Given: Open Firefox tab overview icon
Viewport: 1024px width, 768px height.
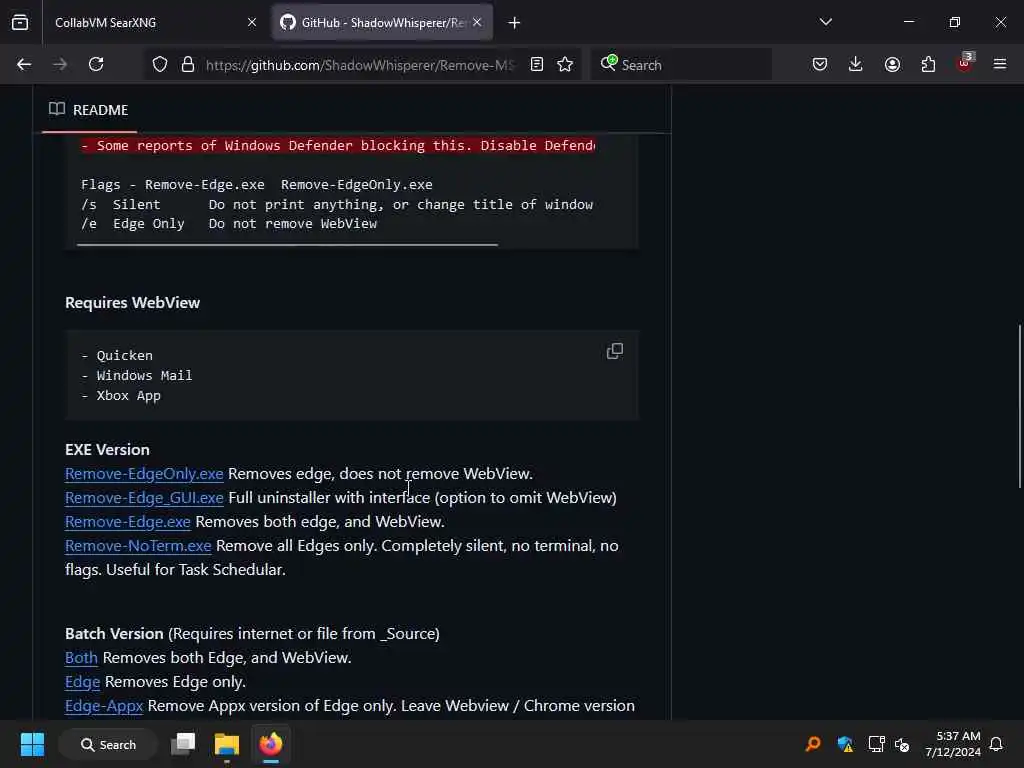Looking at the screenshot, I should pos(20,22).
